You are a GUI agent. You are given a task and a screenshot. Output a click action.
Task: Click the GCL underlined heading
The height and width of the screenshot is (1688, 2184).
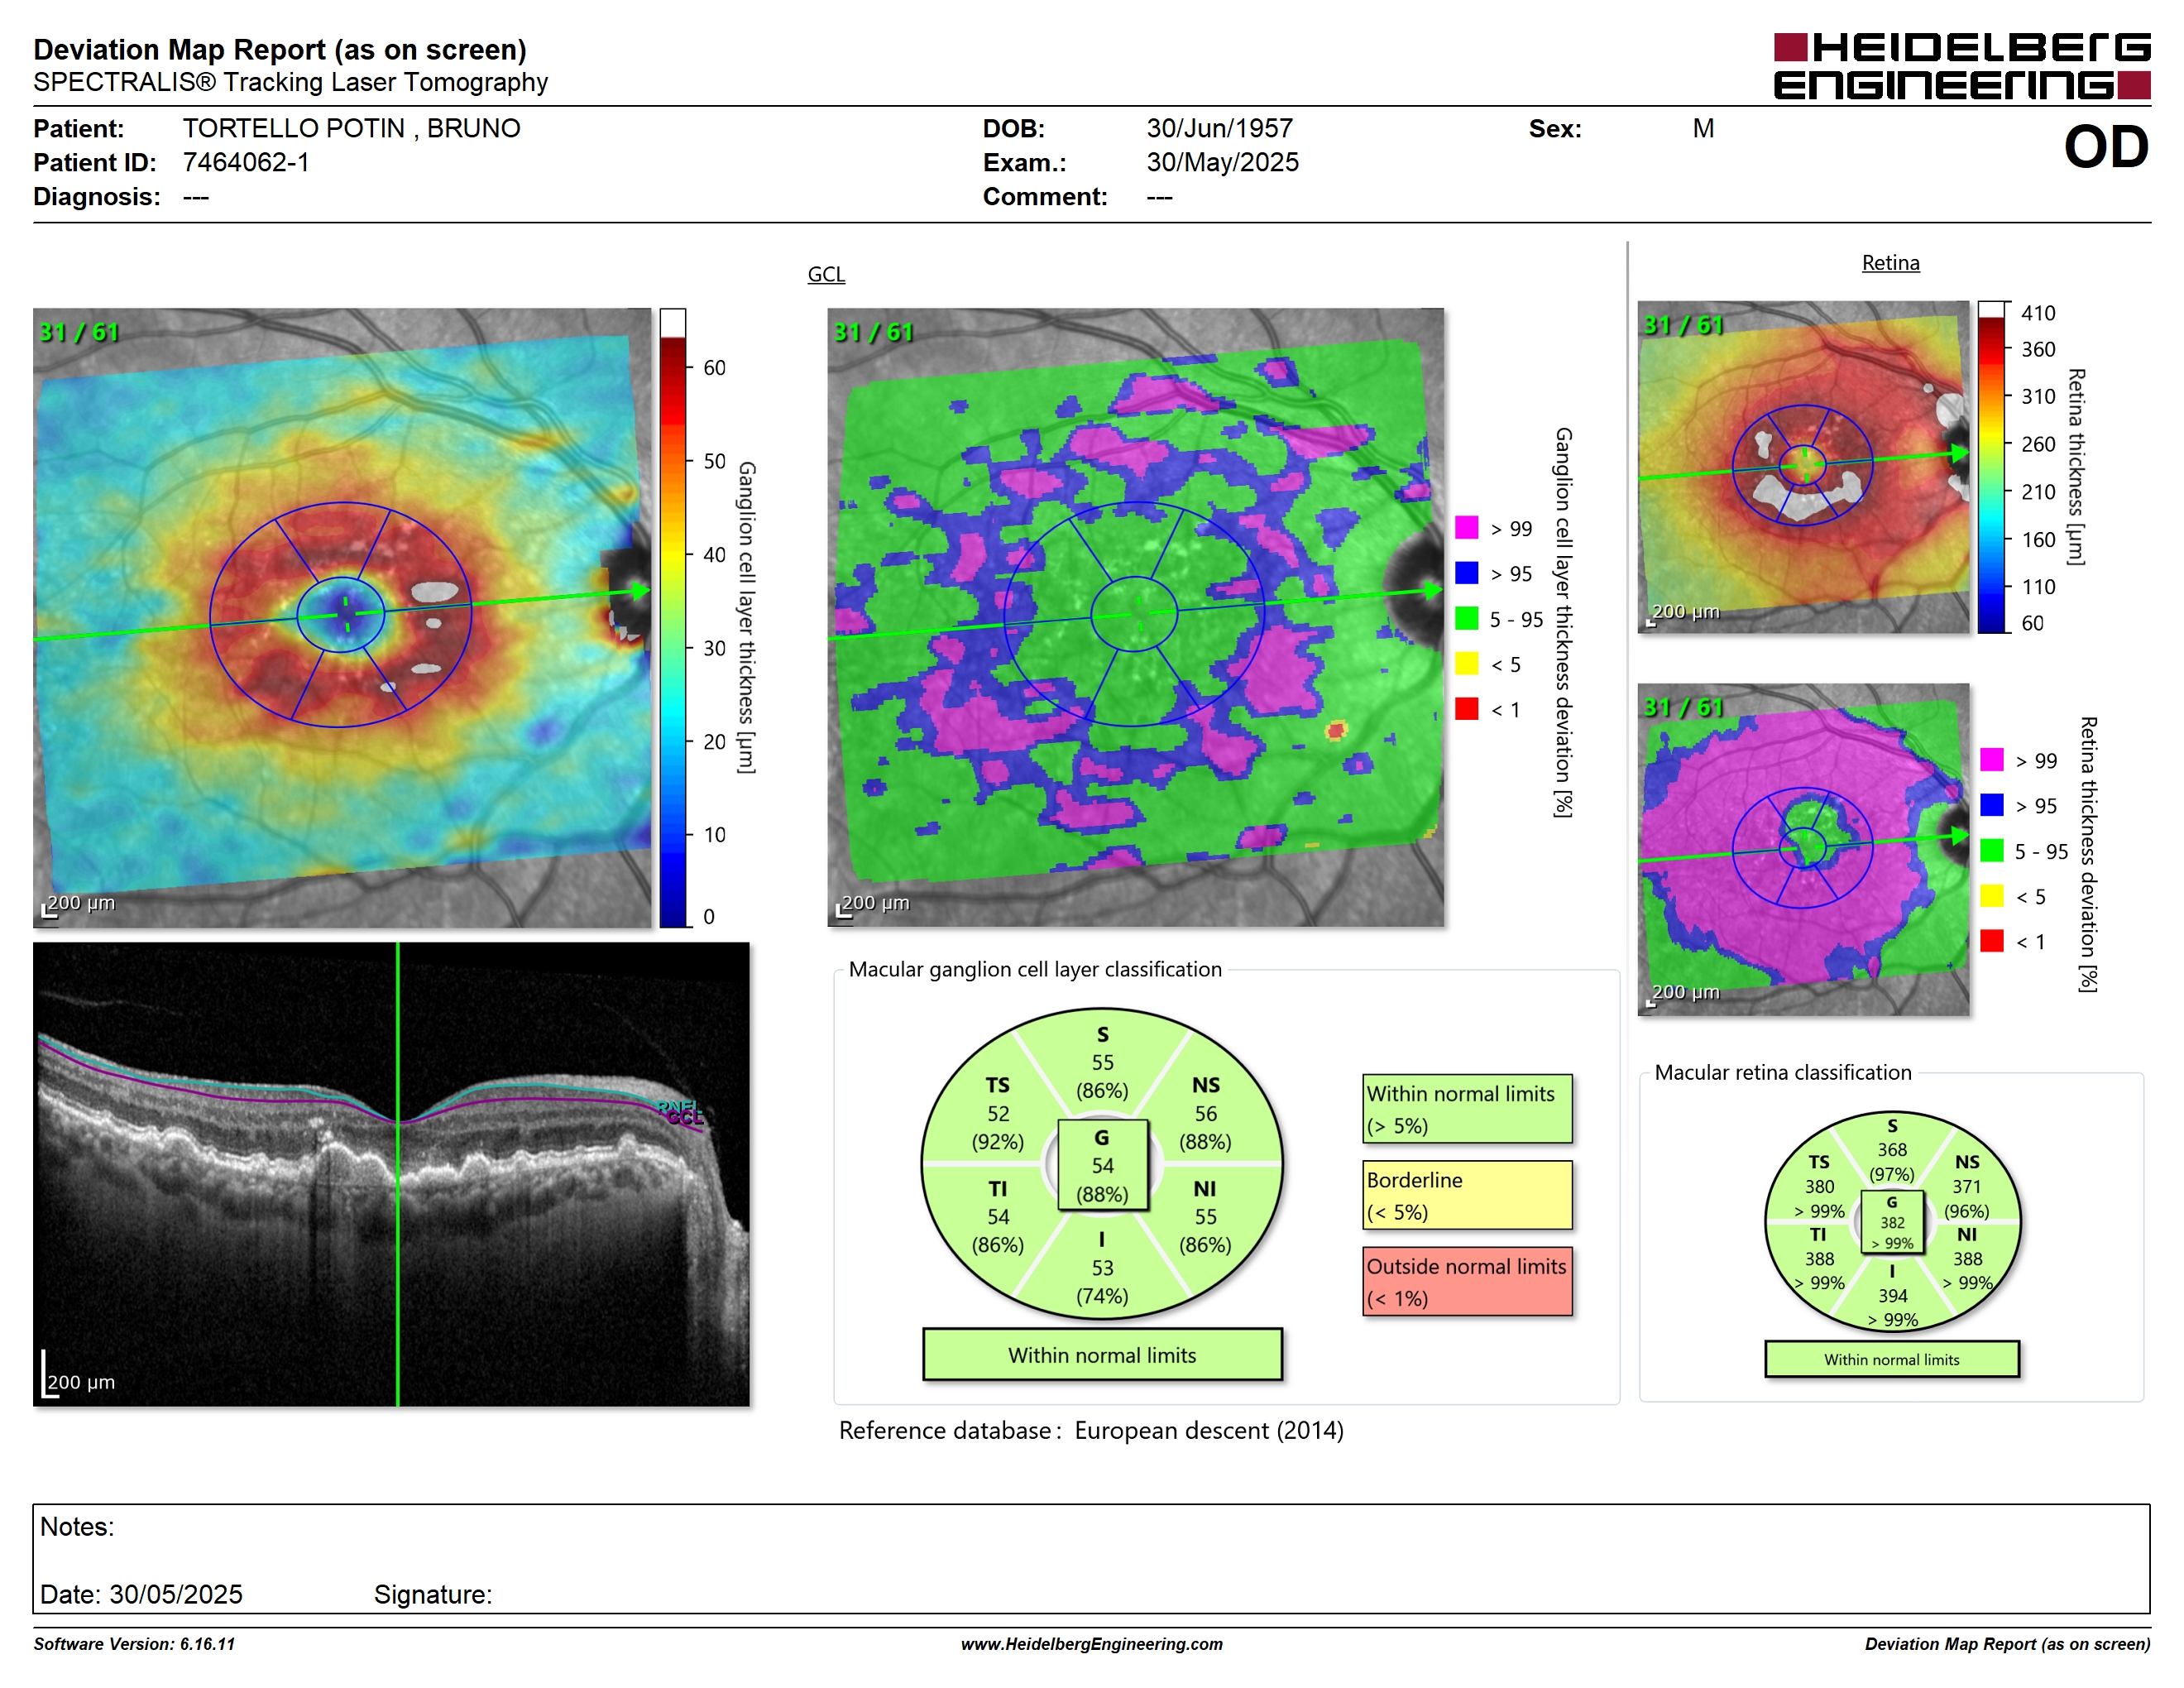pos(826,274)
